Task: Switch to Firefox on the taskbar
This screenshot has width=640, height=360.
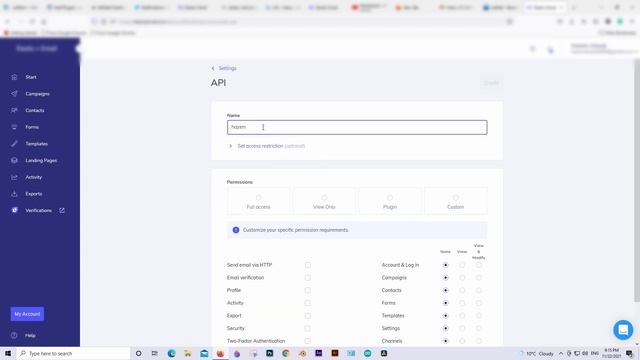Action: 220,353
